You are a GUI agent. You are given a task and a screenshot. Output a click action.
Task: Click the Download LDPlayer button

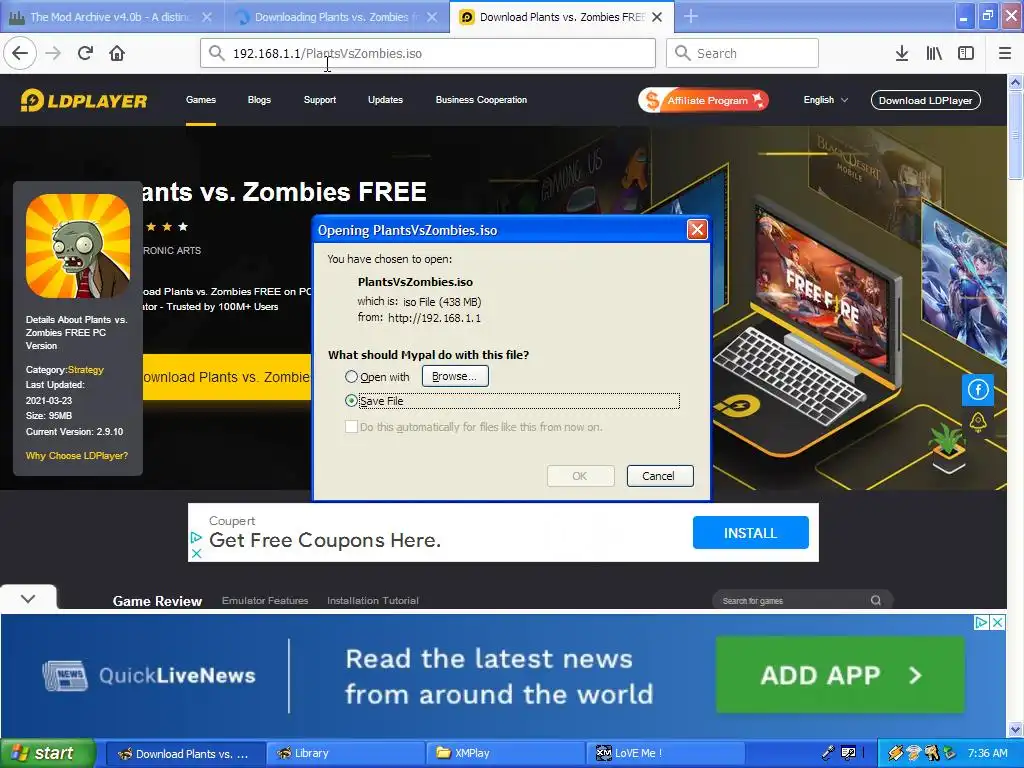[925, 100]
